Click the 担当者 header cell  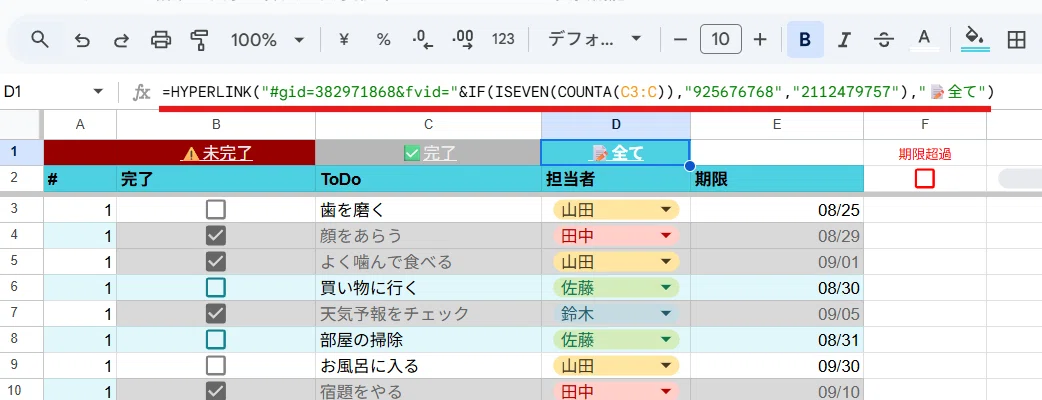coord(615,179)
